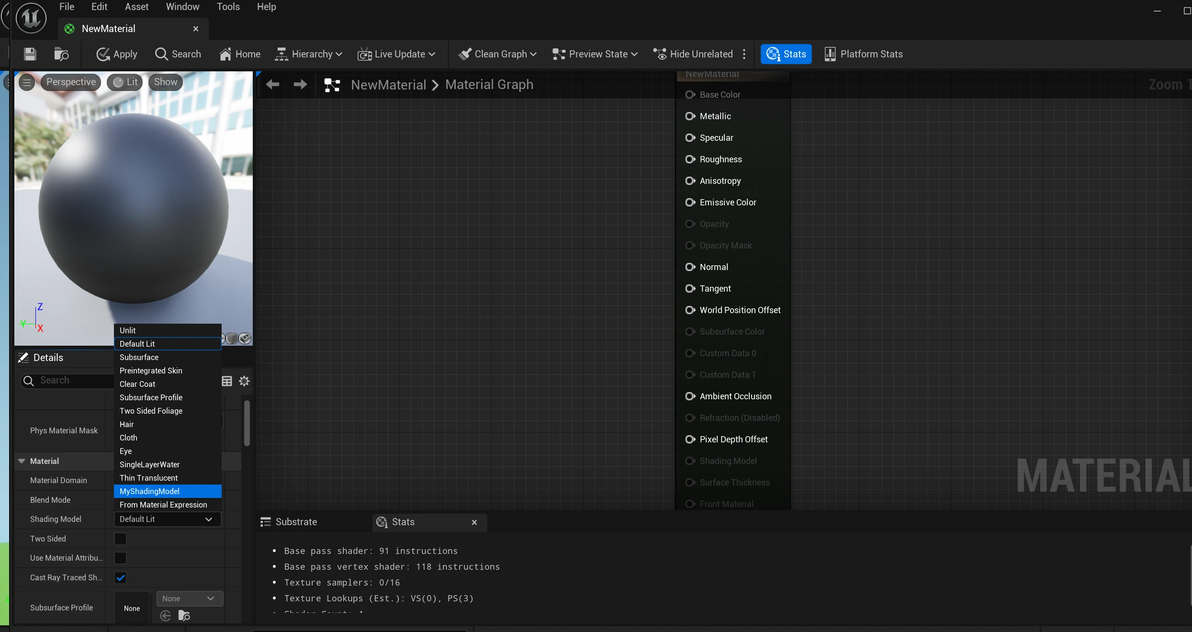Uncheck Cast Ray Traced Shadows
The height and width of the screenshot is (632, 1192).
[120, 578]
